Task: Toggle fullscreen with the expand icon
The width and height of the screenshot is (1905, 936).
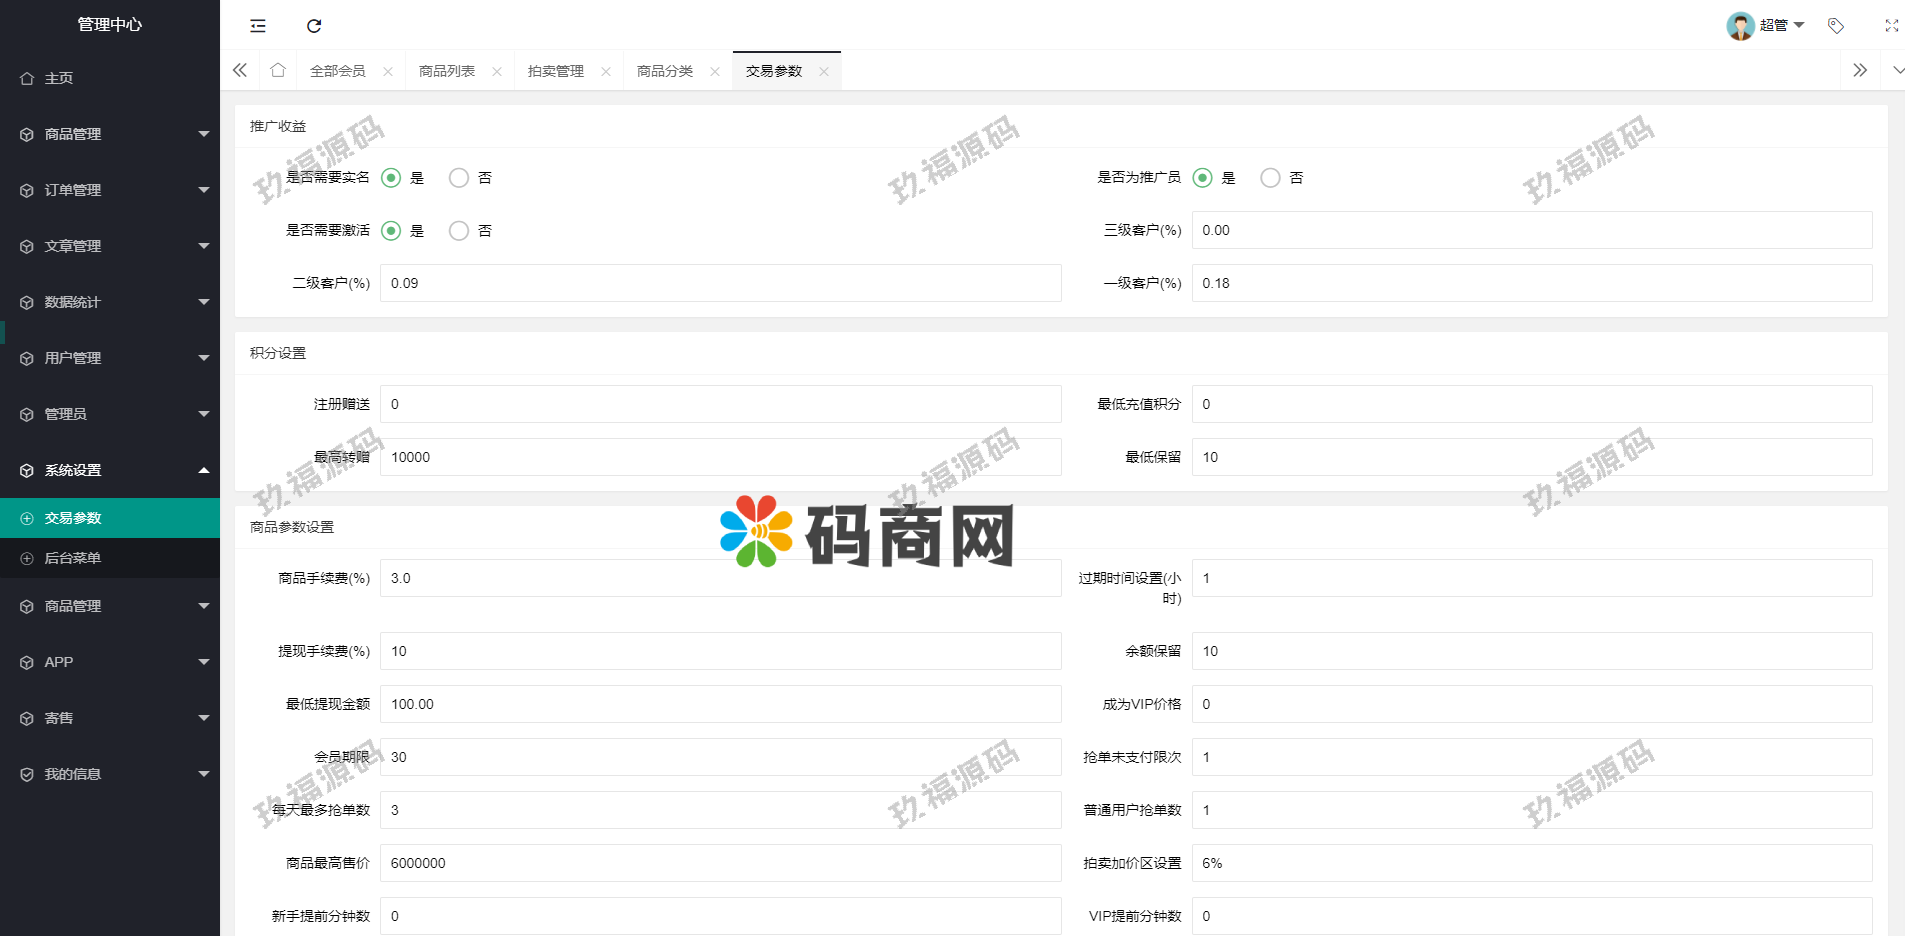Action: pos(1891,26)
